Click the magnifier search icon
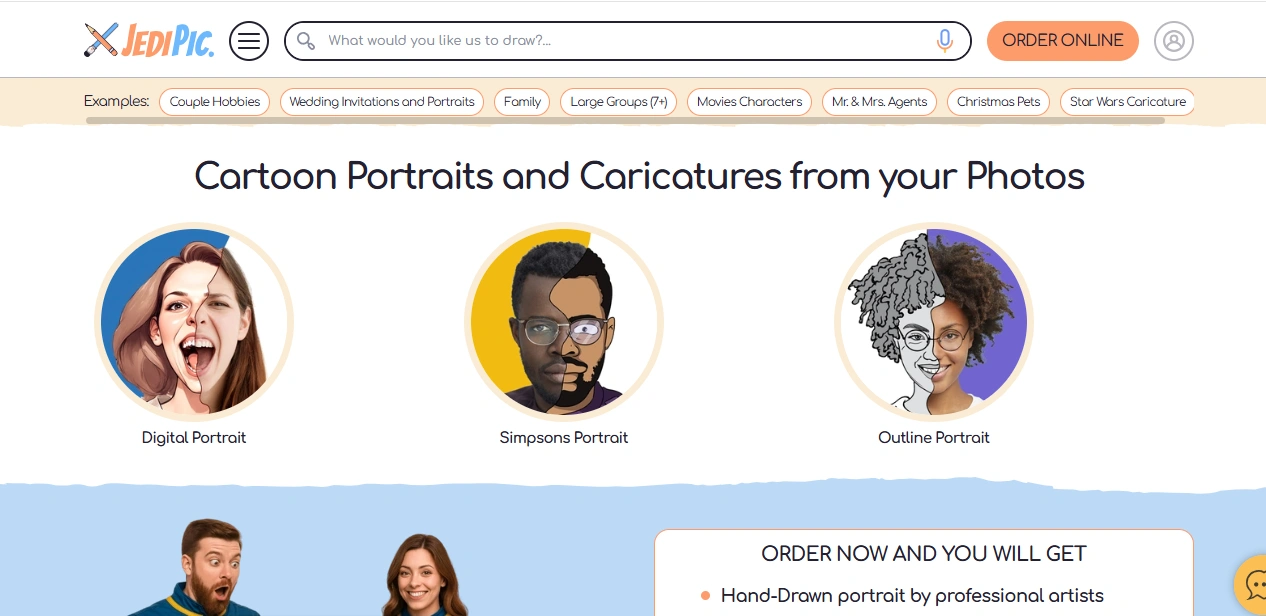 click(306, 41)
